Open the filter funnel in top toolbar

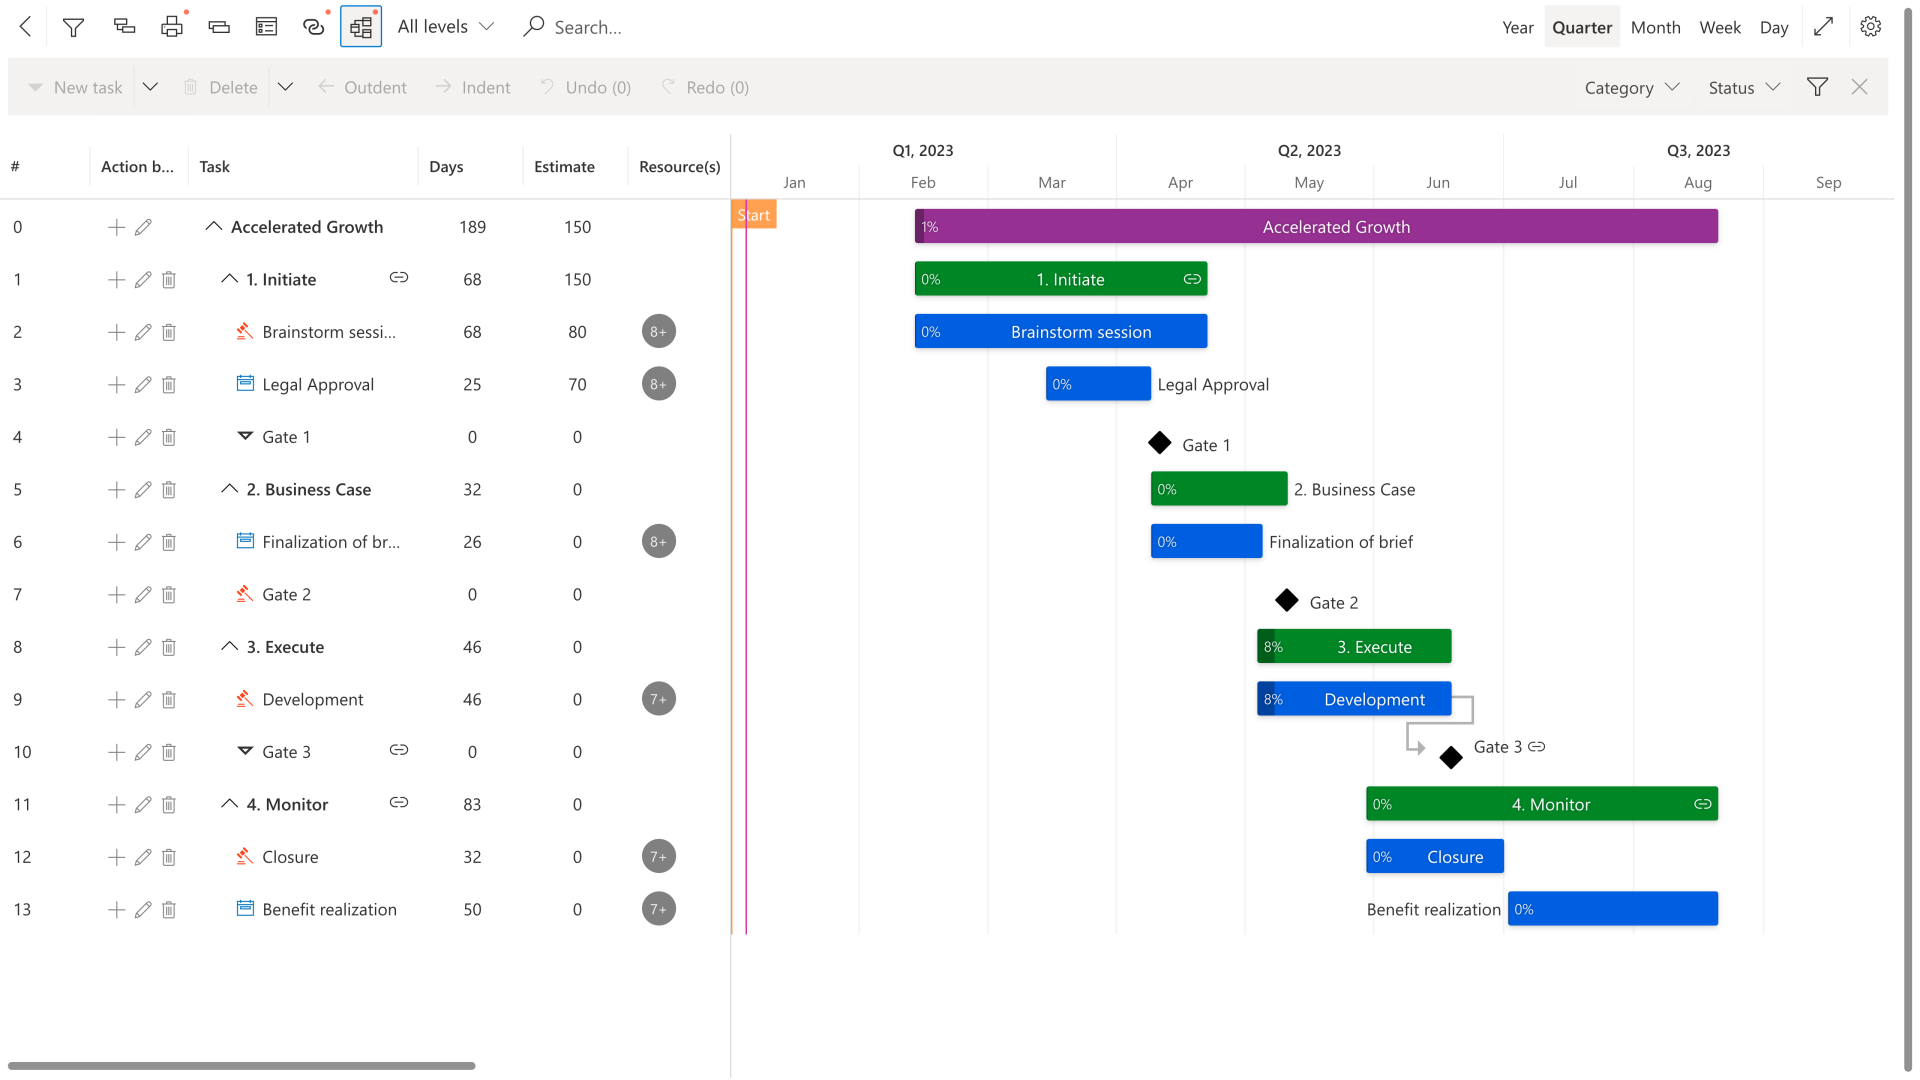[x=73, y=27]
